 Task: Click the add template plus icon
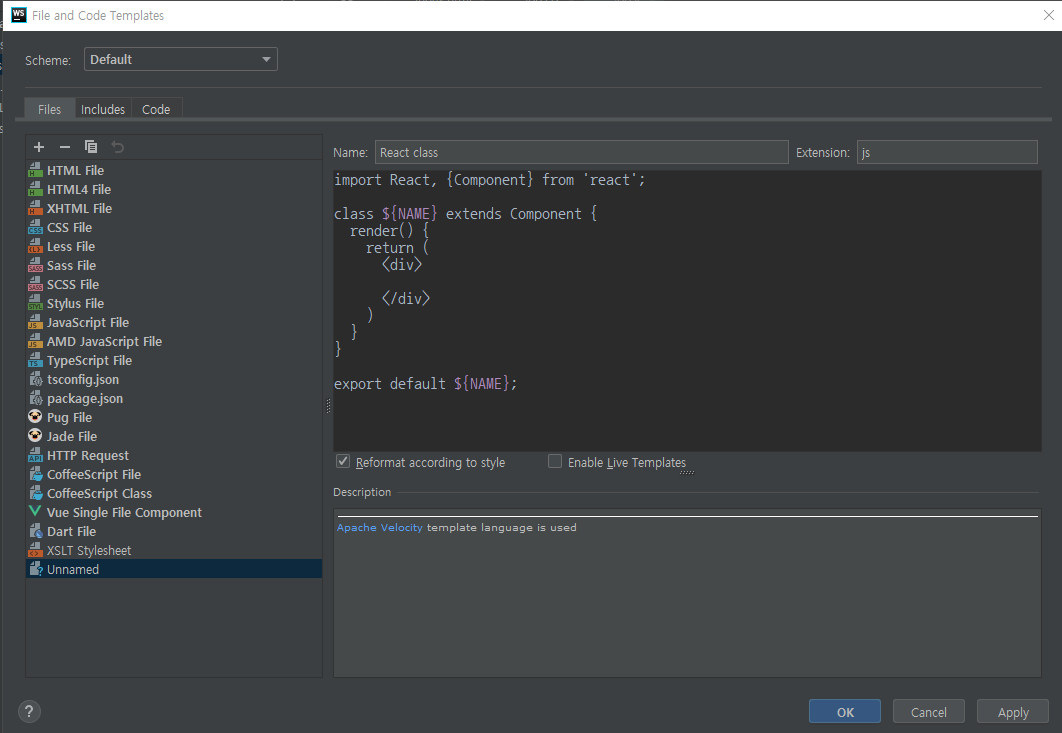[39, 147]
